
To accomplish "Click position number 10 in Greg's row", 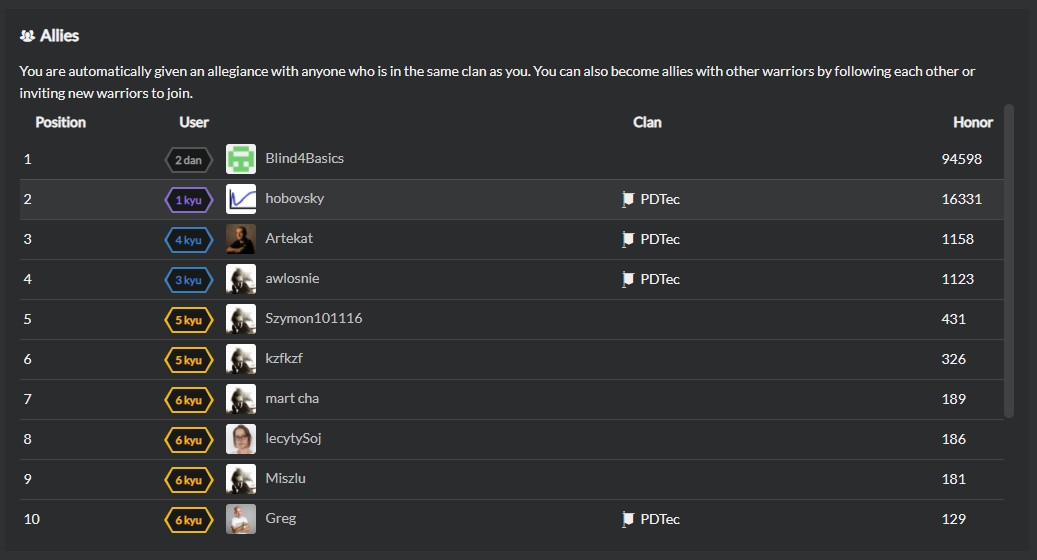I will 32,519.
